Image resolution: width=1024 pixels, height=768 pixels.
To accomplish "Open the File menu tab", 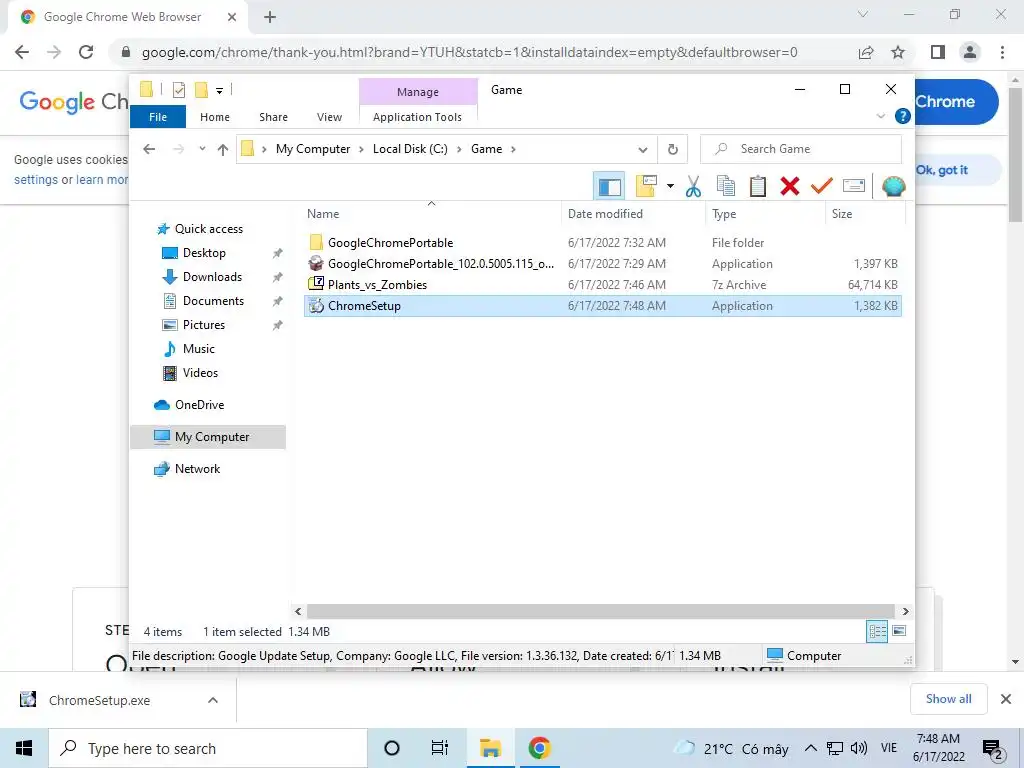I will [x=158, y=117].
